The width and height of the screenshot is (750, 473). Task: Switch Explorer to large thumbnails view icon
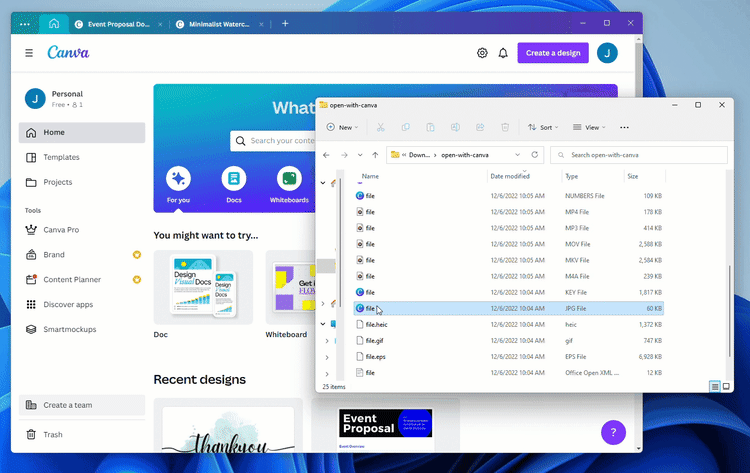(726, 386)
